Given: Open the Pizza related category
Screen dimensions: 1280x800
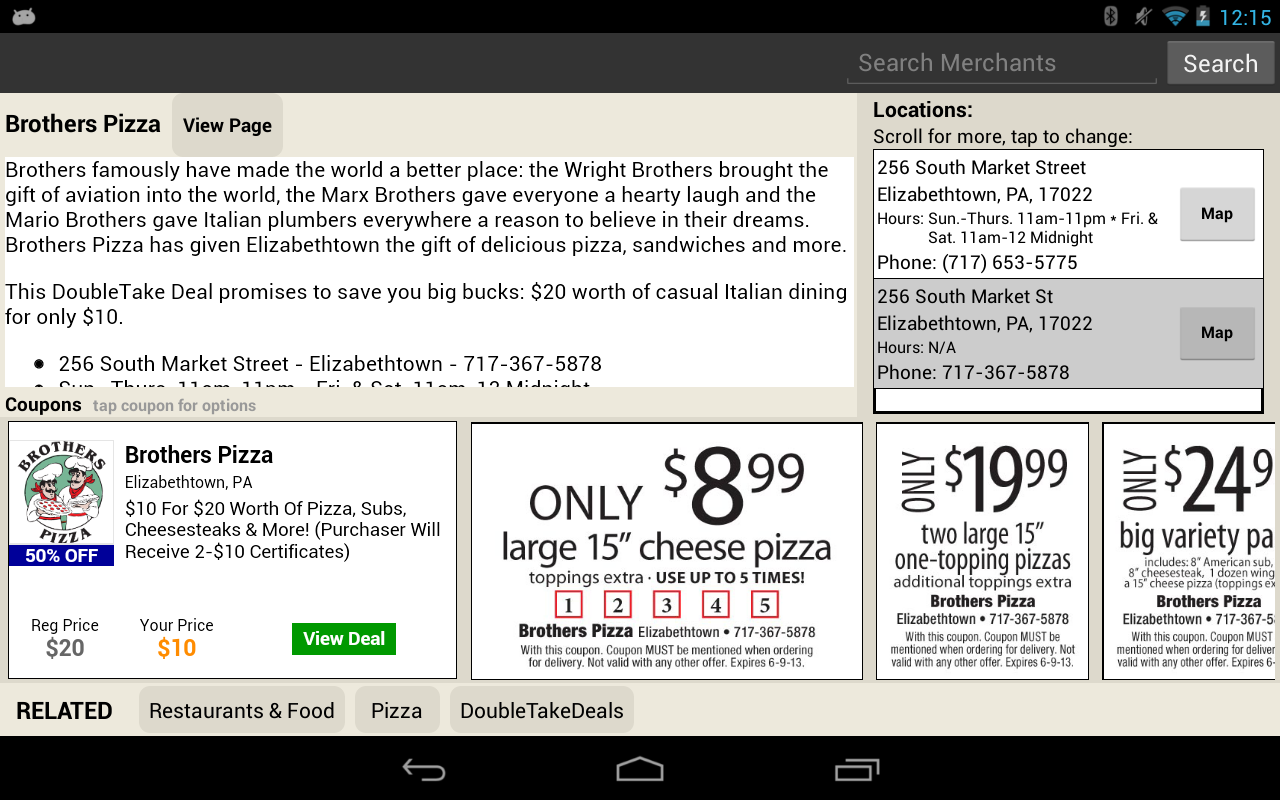Looking at the screenshot, I should pos(397,711).
